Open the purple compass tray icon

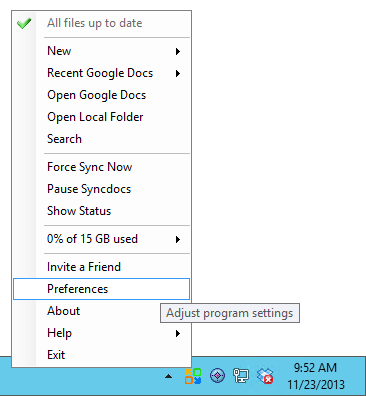click(x=217, y=376)
